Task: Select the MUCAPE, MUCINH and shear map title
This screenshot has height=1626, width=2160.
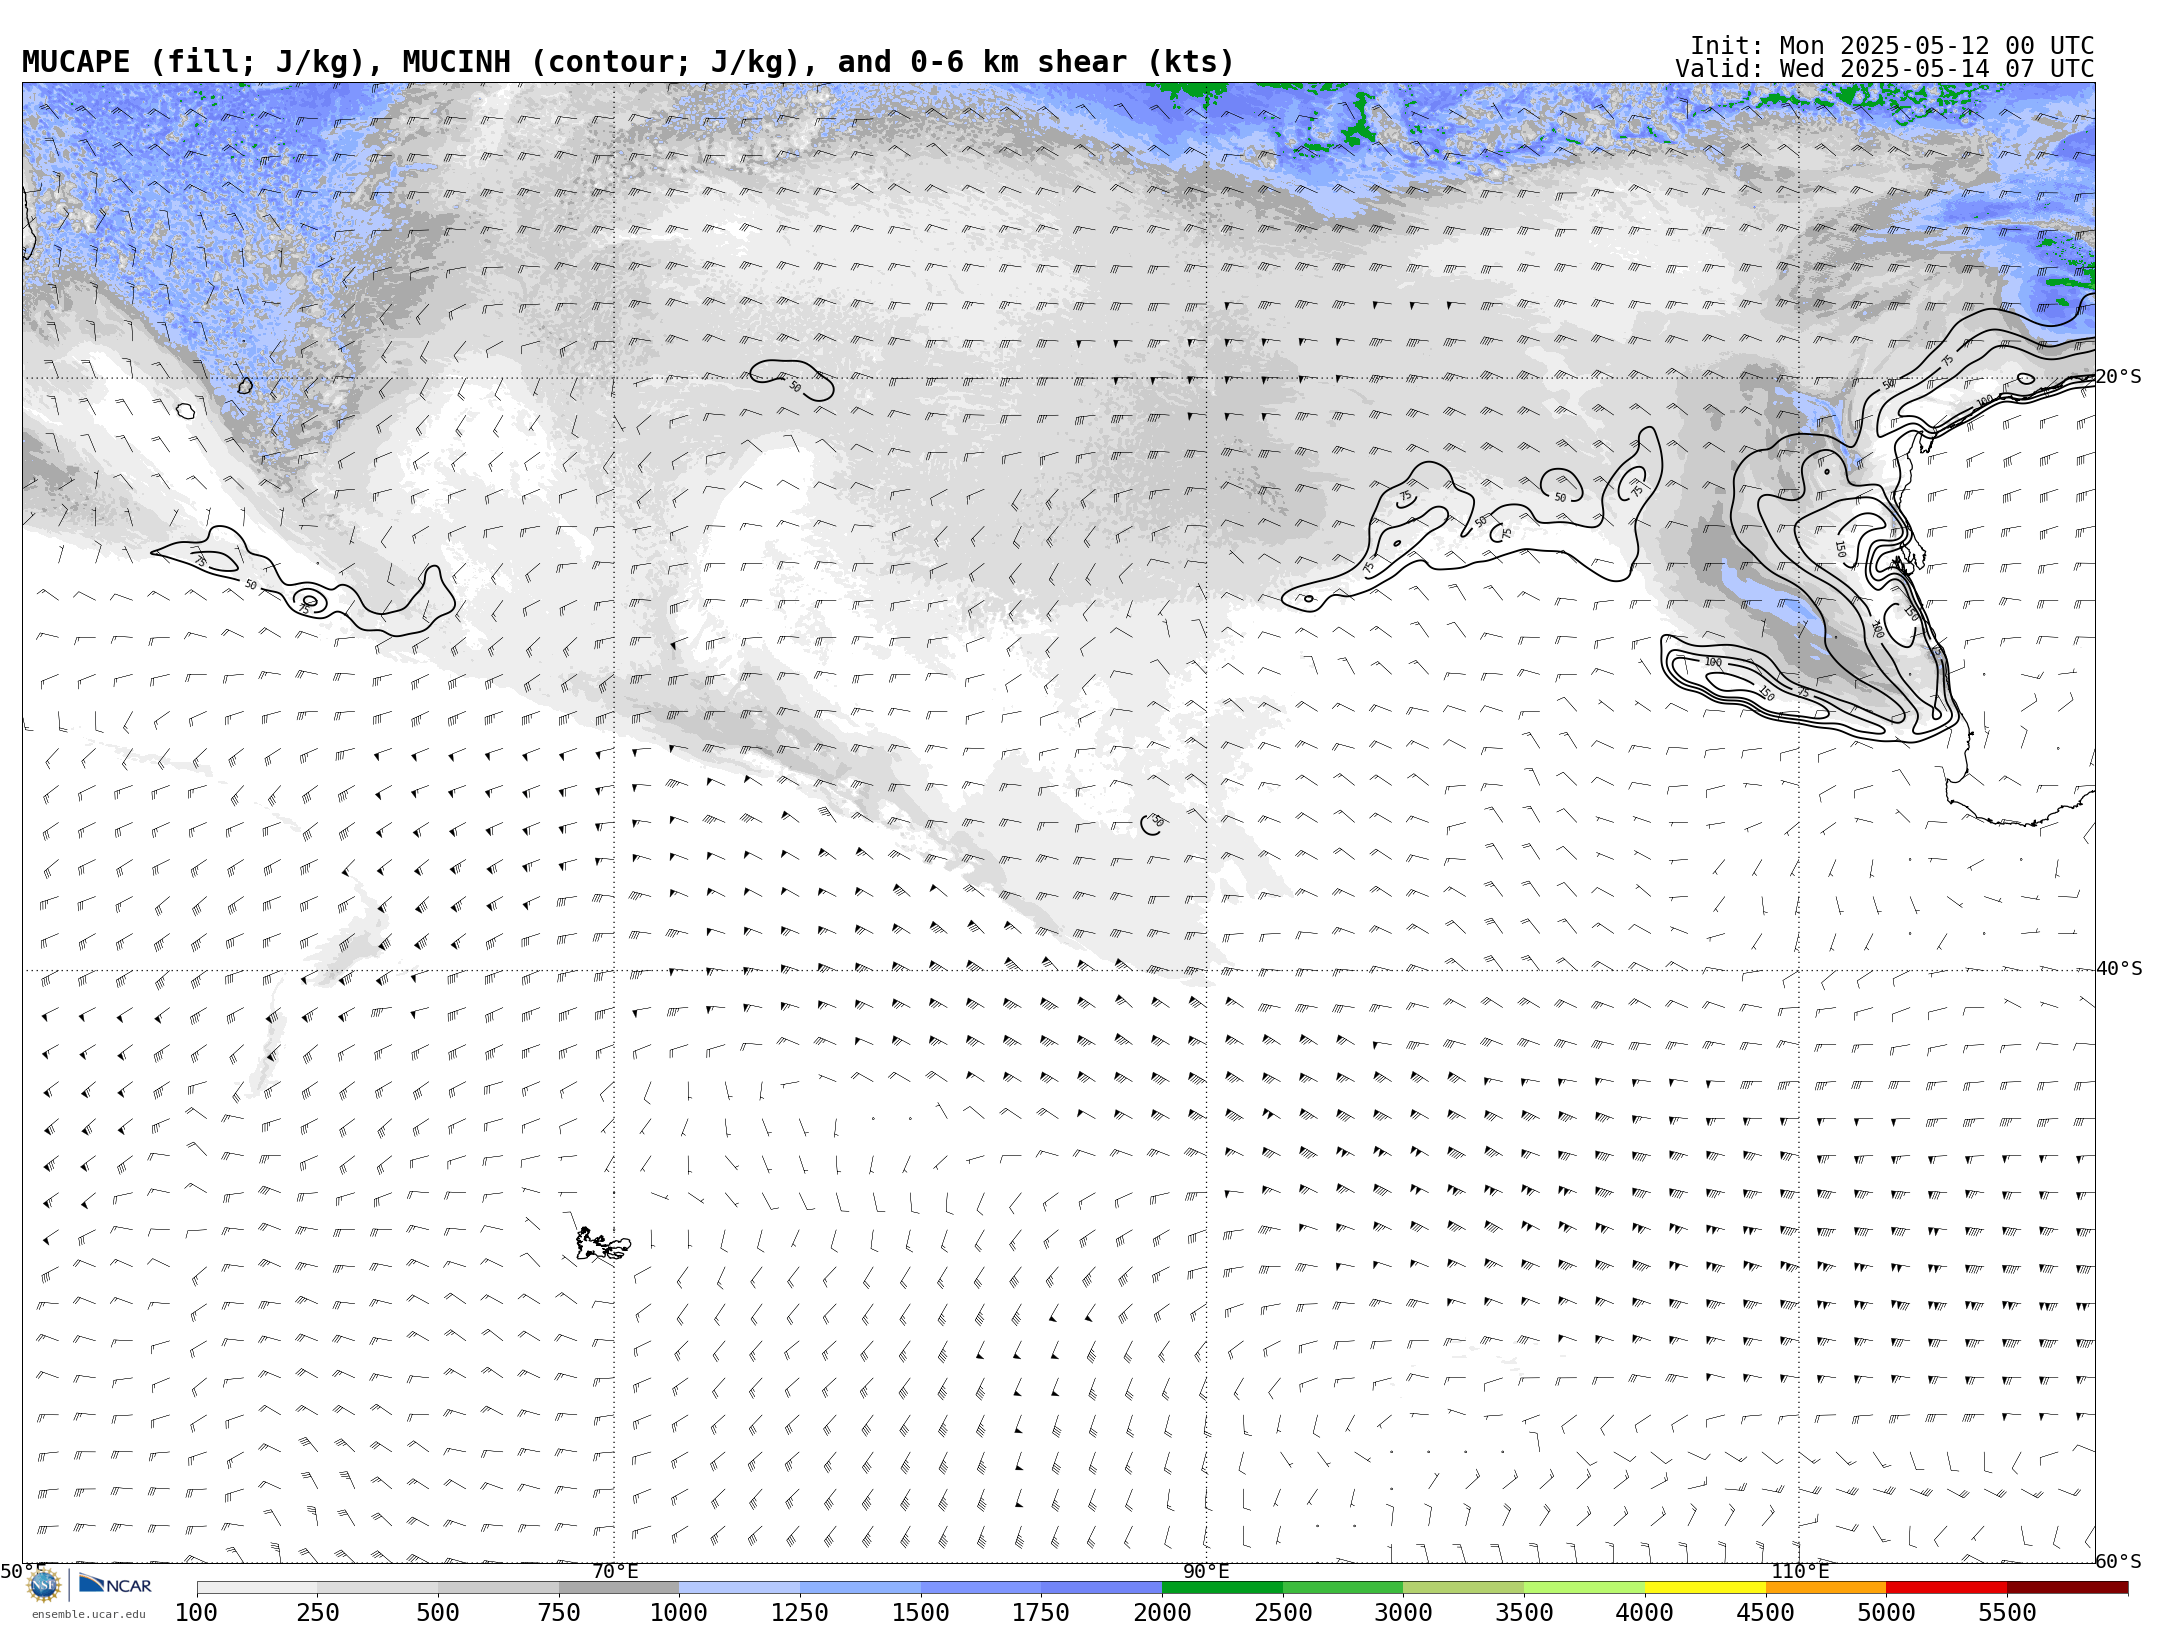Action: click(x=628, y=62)
